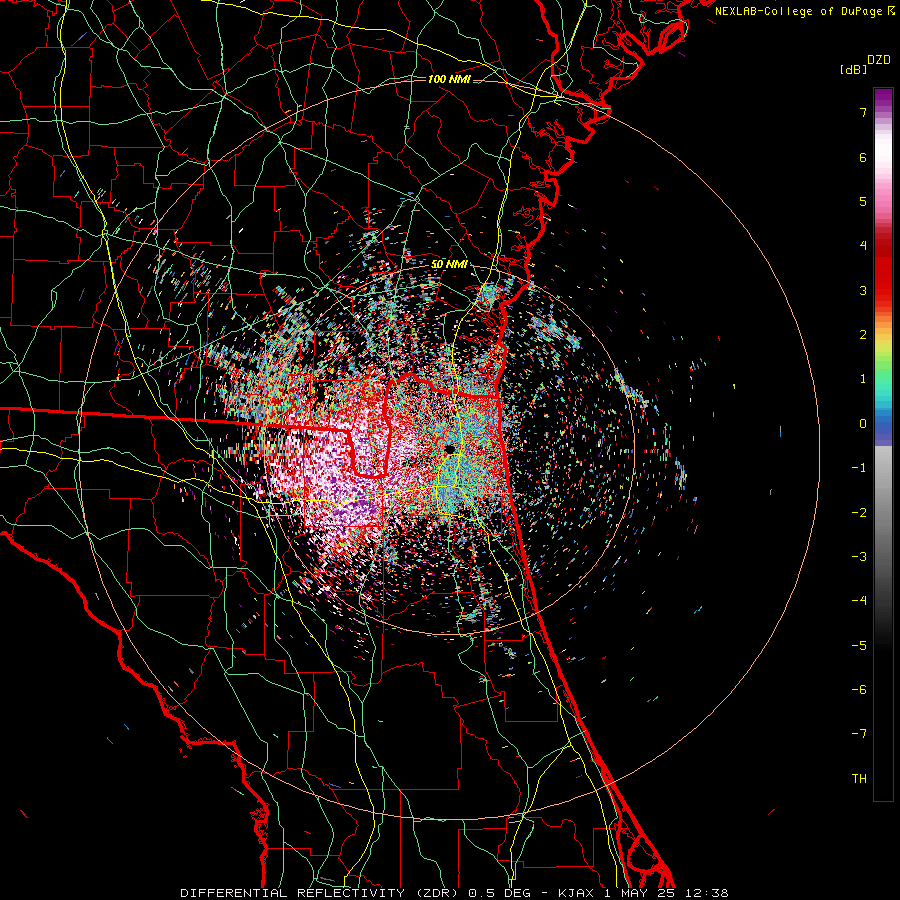This screenshot has height=900, width=900.
Task: Click the scale value 7 label
Action: pos(863,112)
